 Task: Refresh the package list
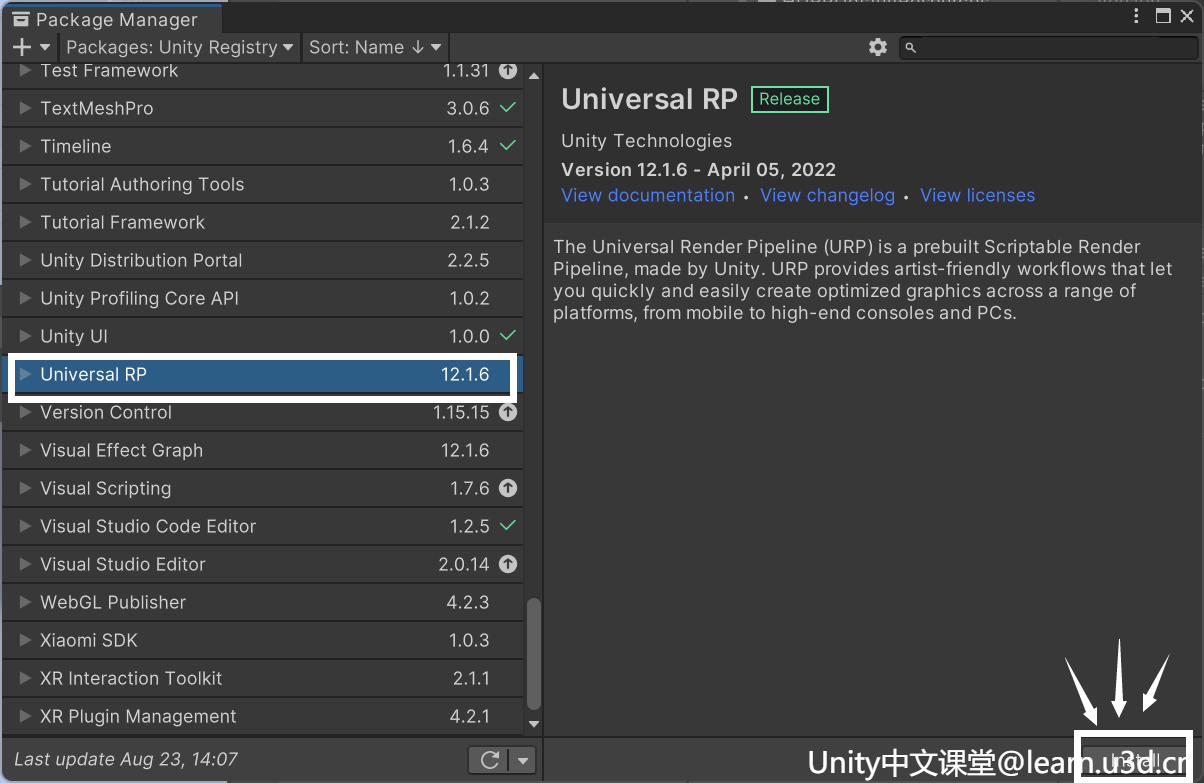(x=490, y=760)
